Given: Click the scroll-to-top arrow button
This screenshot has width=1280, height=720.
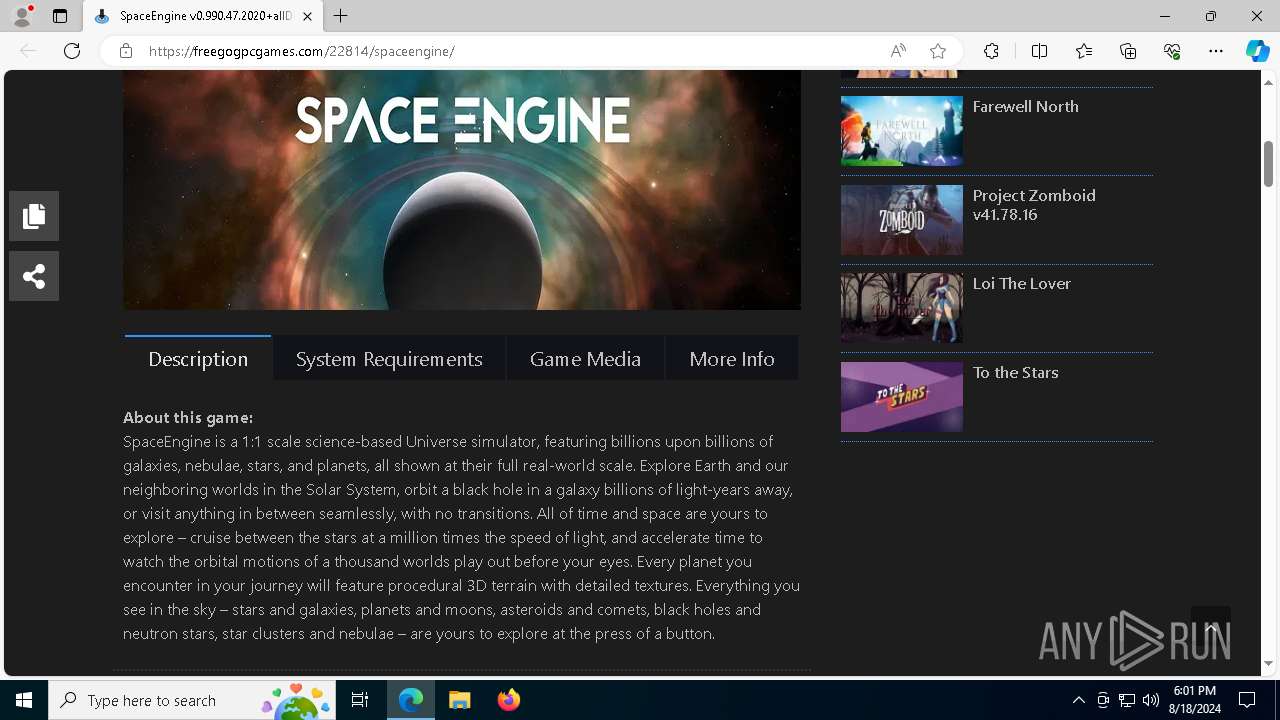Looking at the screenshot, I should (1211, 627).
